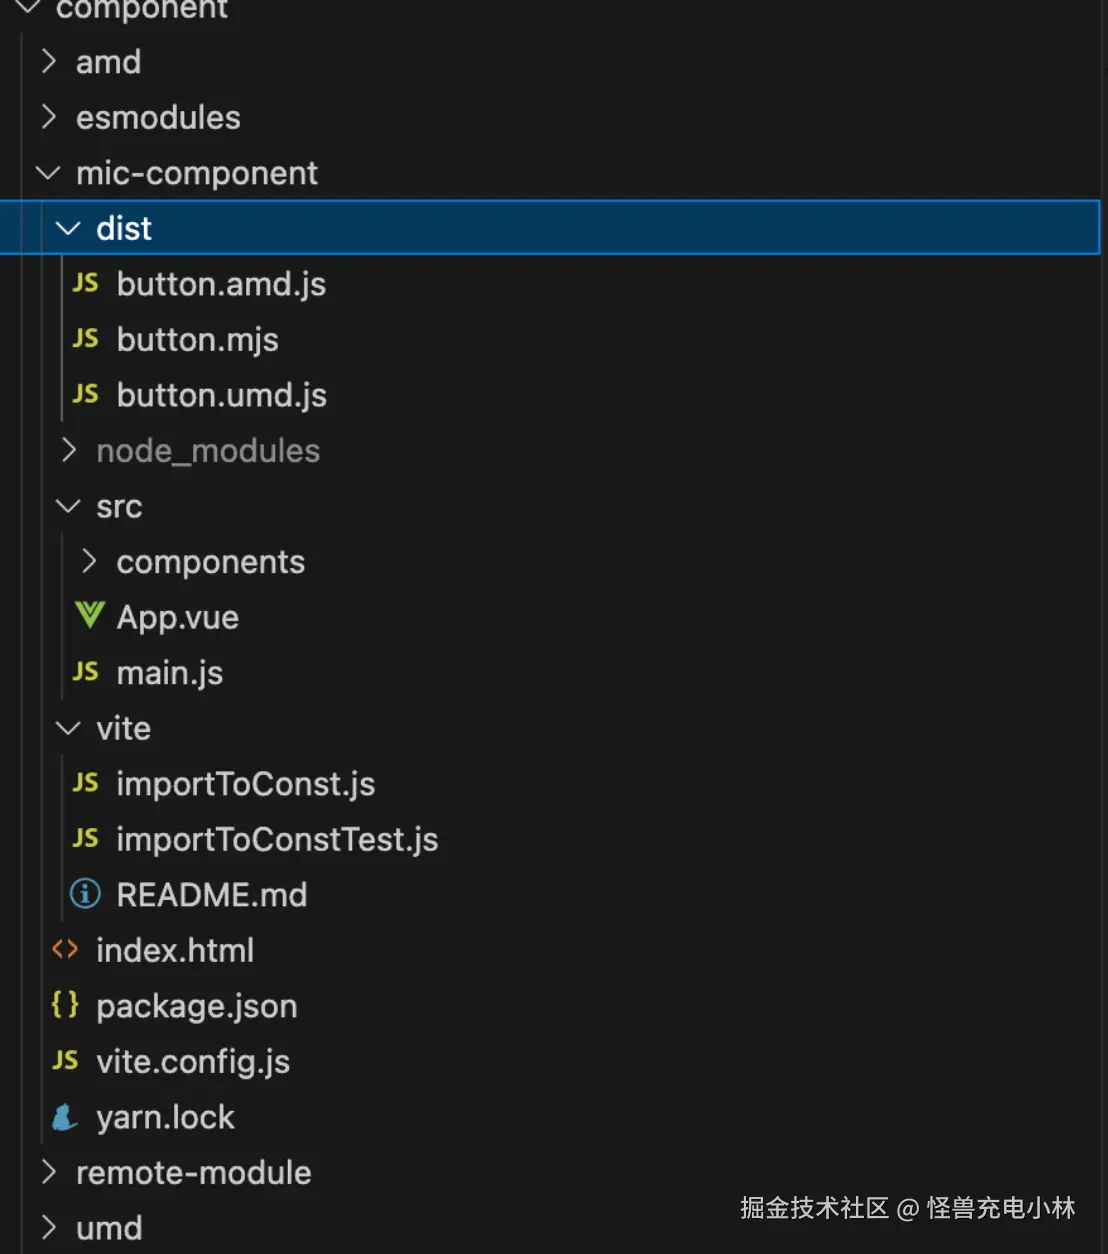
Task: Click the JS icon beside vite.config.js
Action: point(65,1061)
